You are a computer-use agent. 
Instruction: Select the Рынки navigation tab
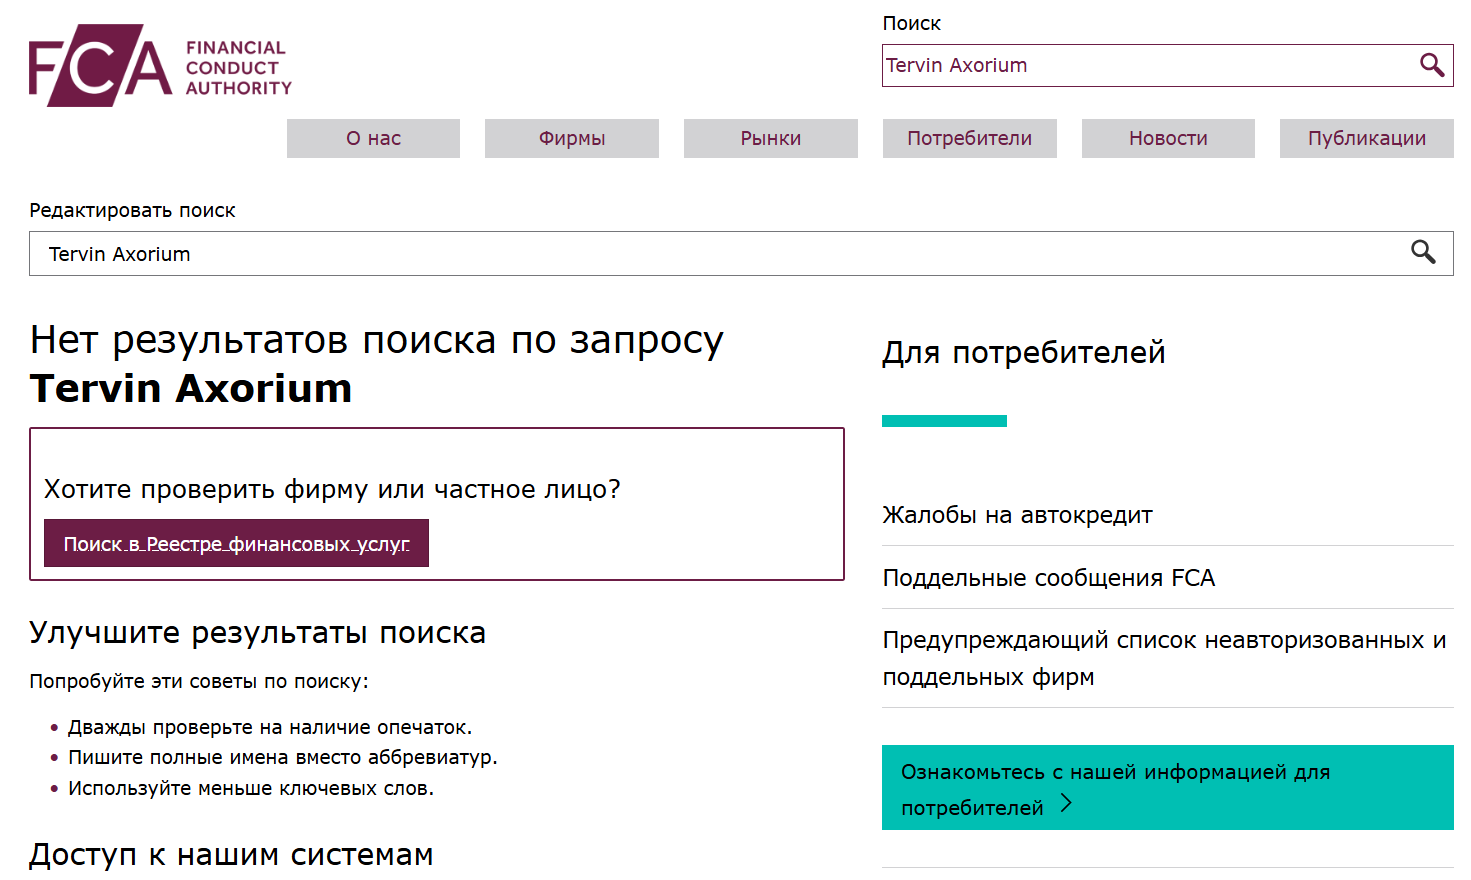(x=770, y=138)
